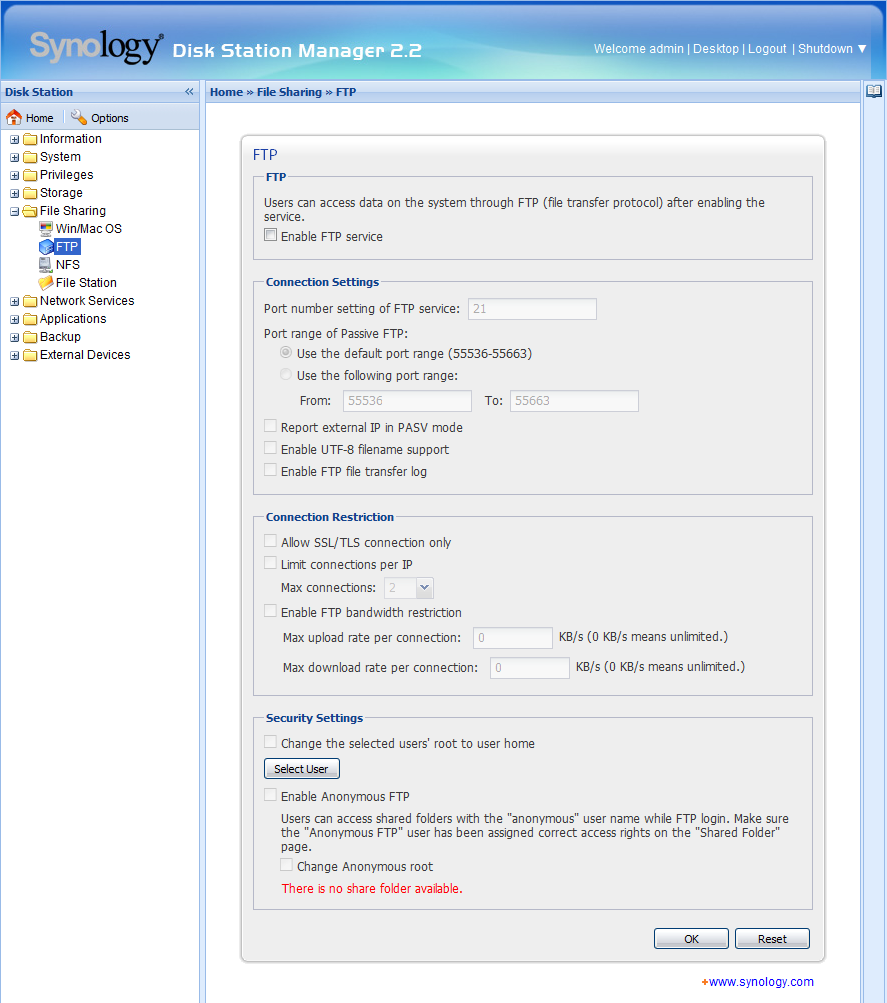Viewport: 887px width, 1003px height.
Task: Select the FTP tree item
Action: tap(67, 247)
